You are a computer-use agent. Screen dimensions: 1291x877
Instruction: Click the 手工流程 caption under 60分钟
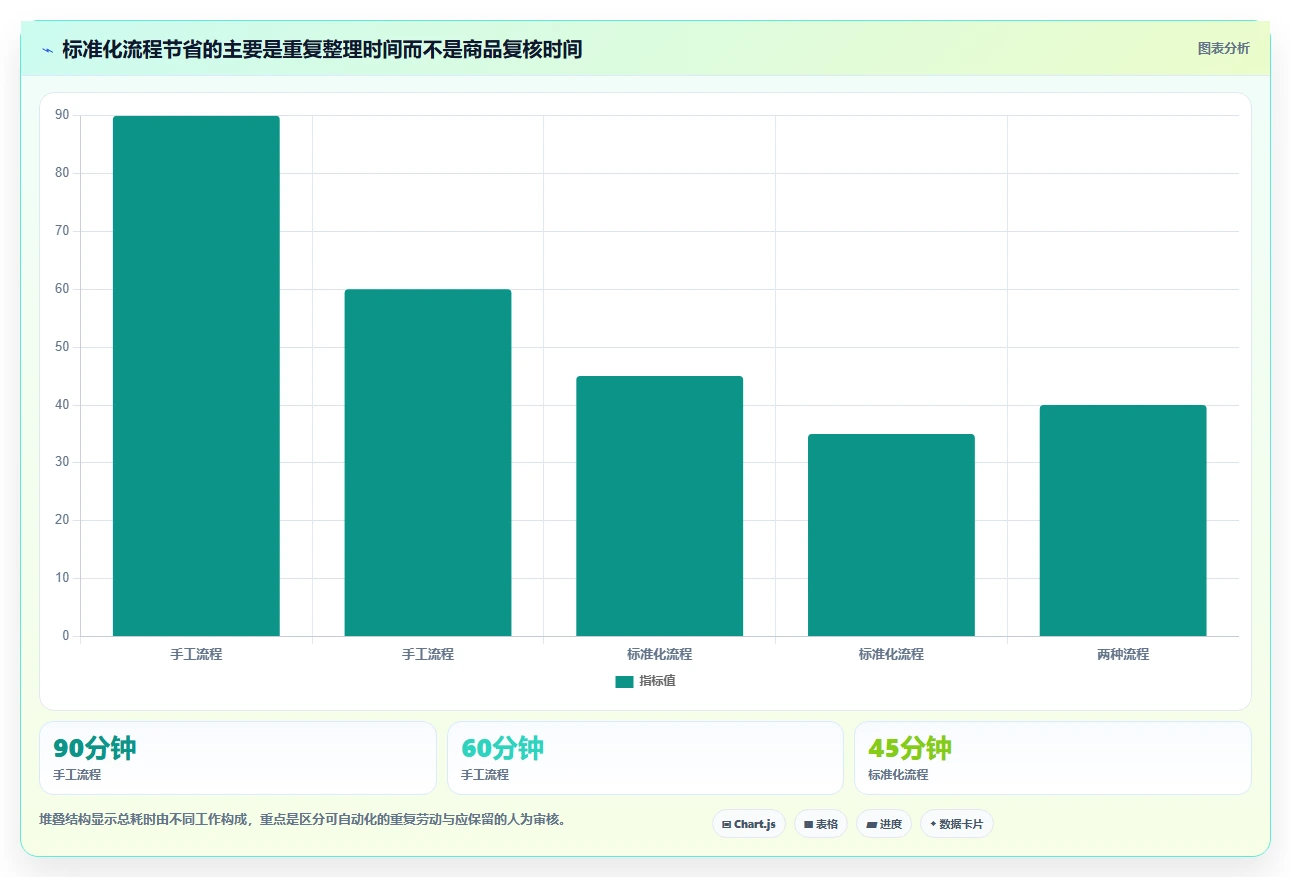(485, 775)
